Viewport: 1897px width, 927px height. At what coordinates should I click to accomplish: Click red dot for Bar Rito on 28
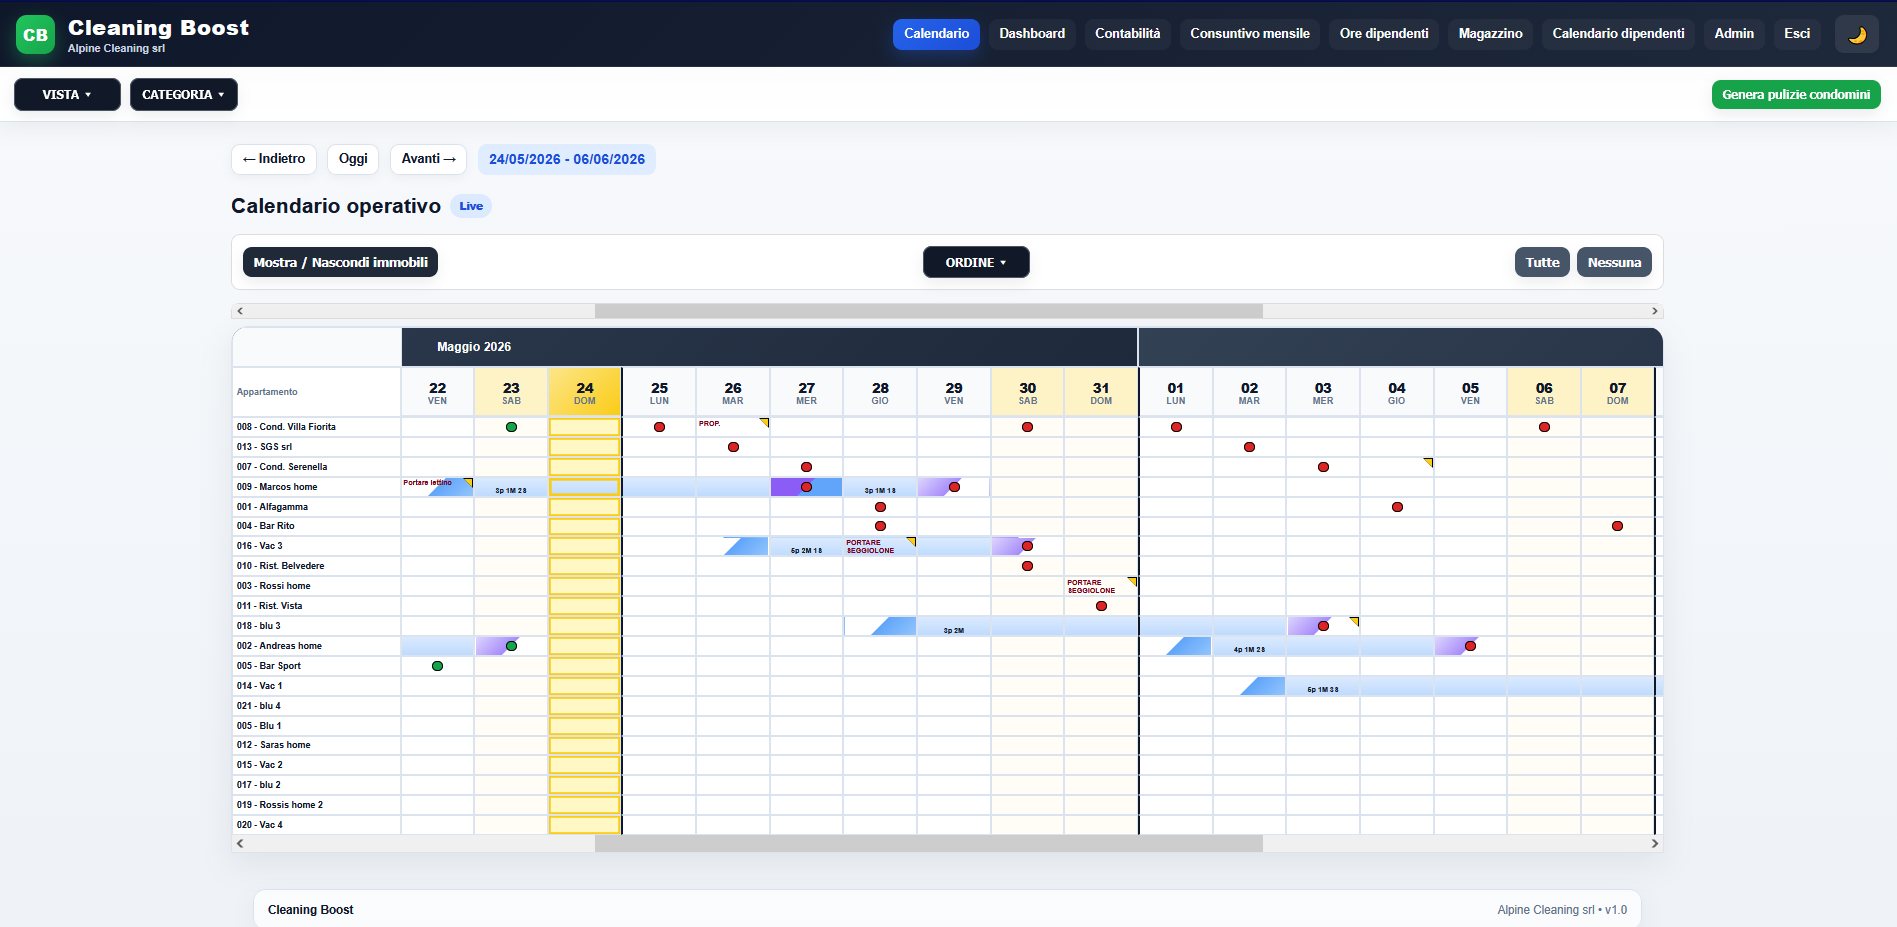pos(880,526)
